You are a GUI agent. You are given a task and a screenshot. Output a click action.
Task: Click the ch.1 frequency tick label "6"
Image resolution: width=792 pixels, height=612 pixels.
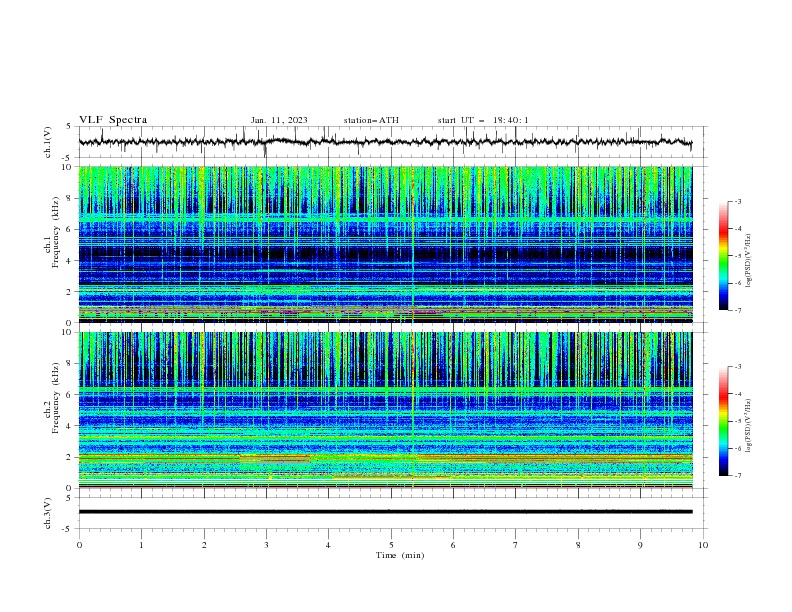point(70,229)
